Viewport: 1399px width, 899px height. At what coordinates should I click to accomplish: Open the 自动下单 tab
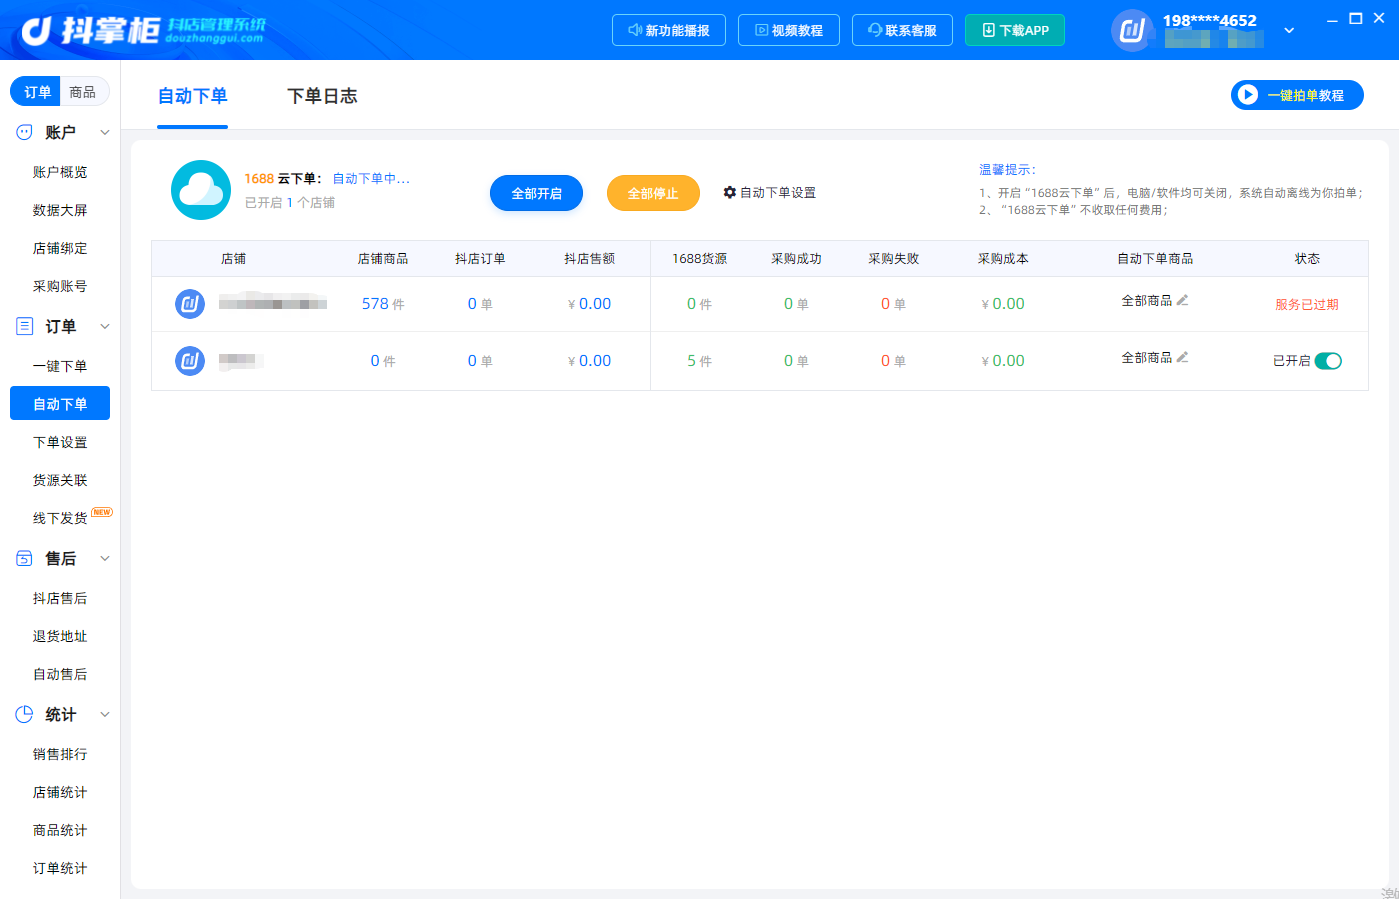[x=193, y=96]
